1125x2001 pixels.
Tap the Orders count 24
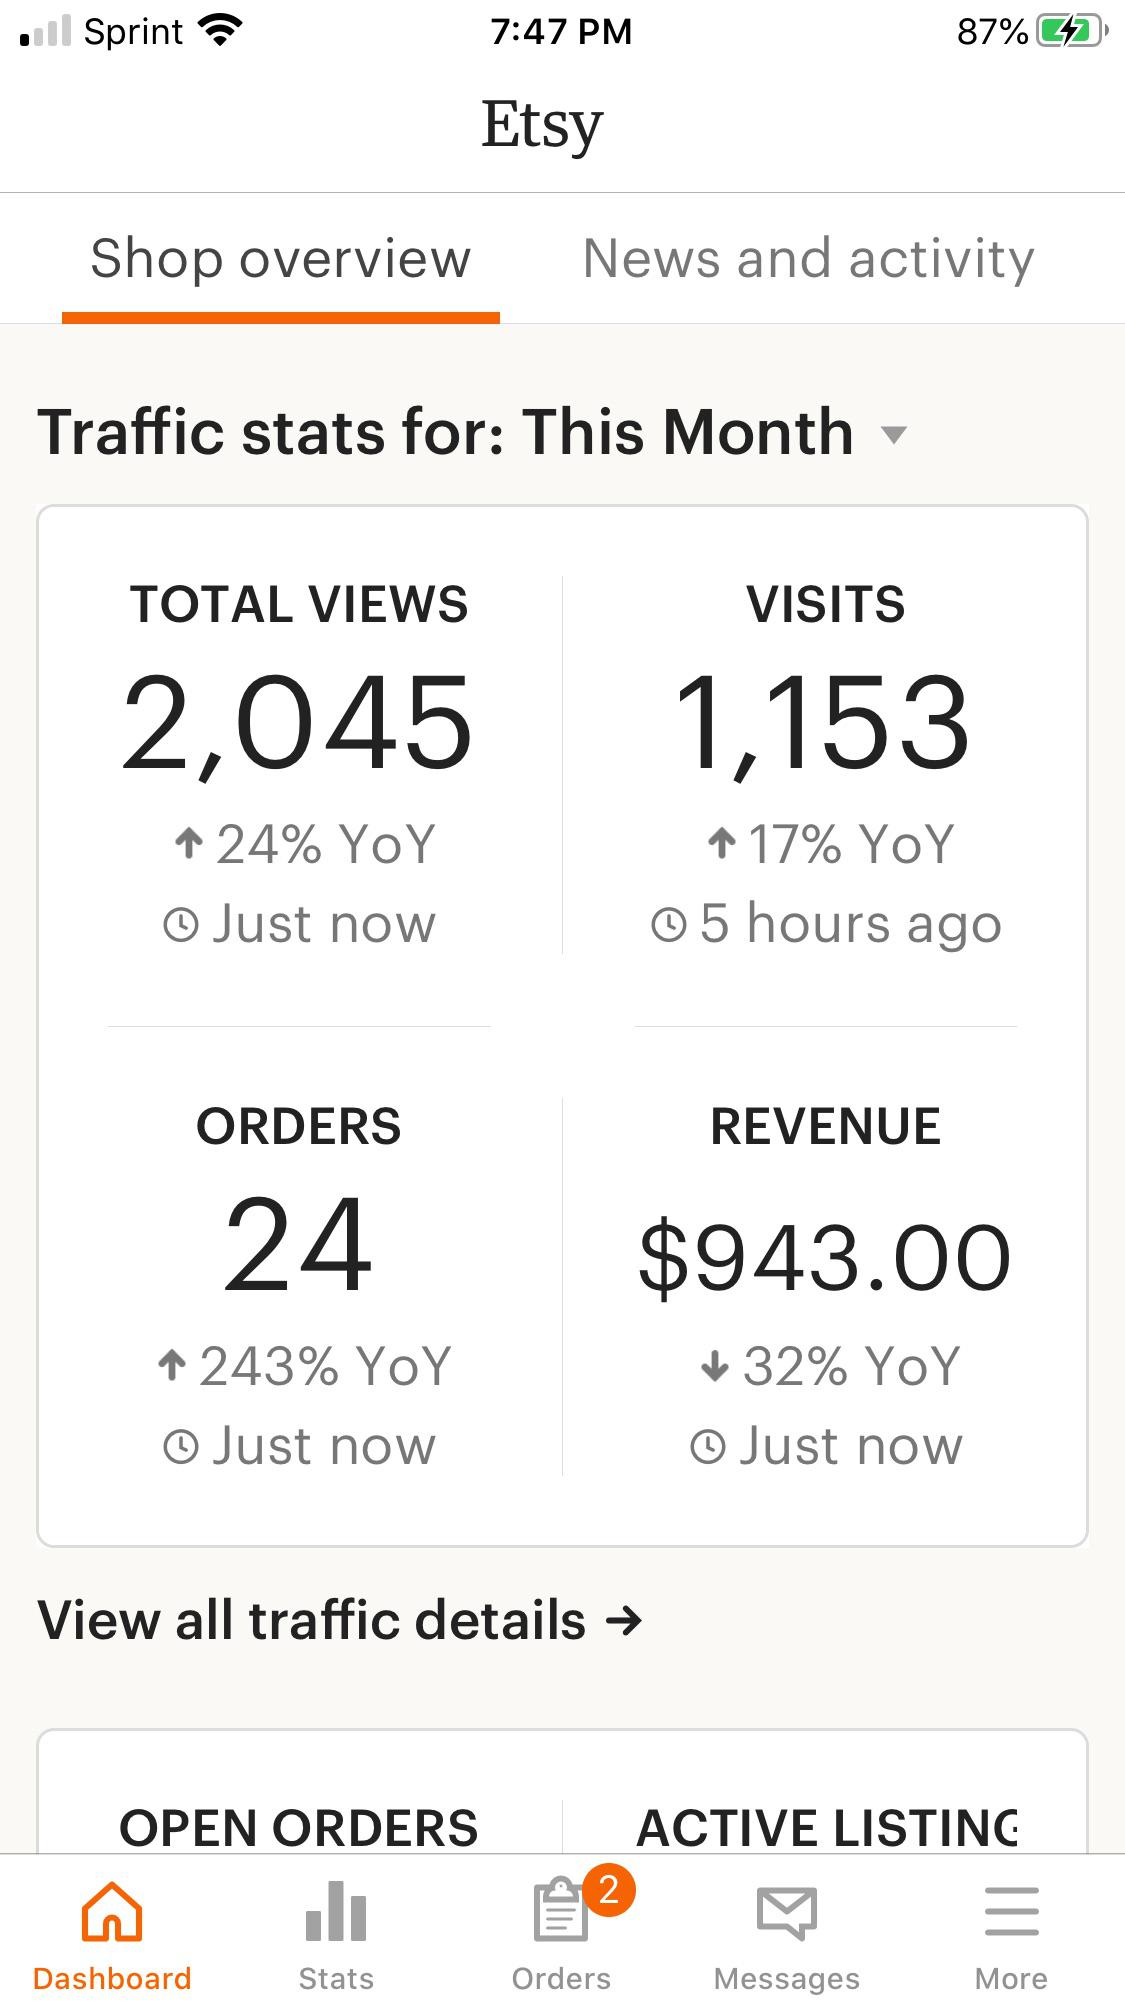298,1245
